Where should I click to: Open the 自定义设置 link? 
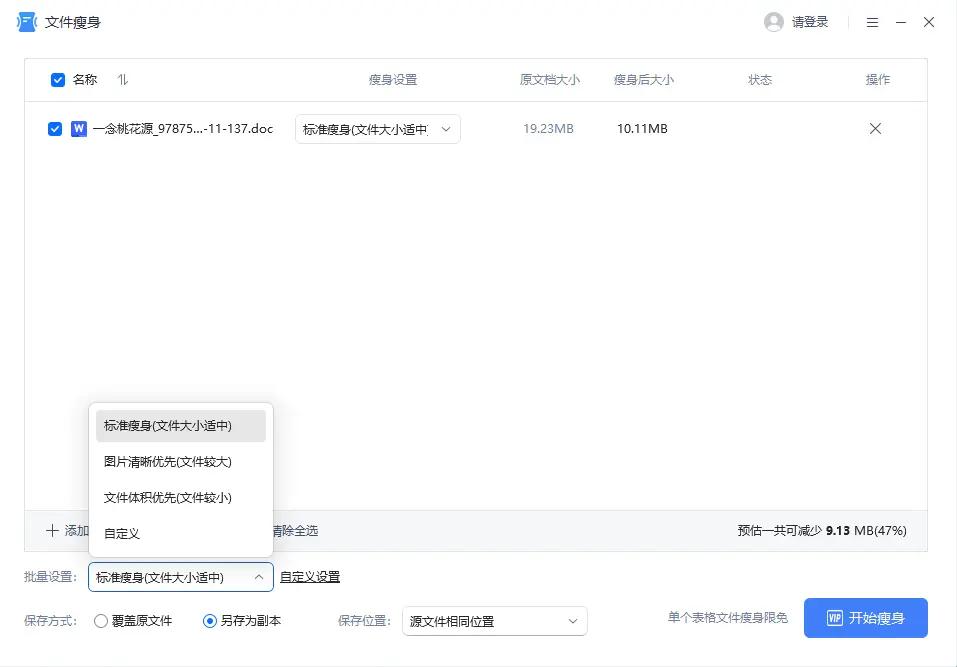tap(309, 577)
